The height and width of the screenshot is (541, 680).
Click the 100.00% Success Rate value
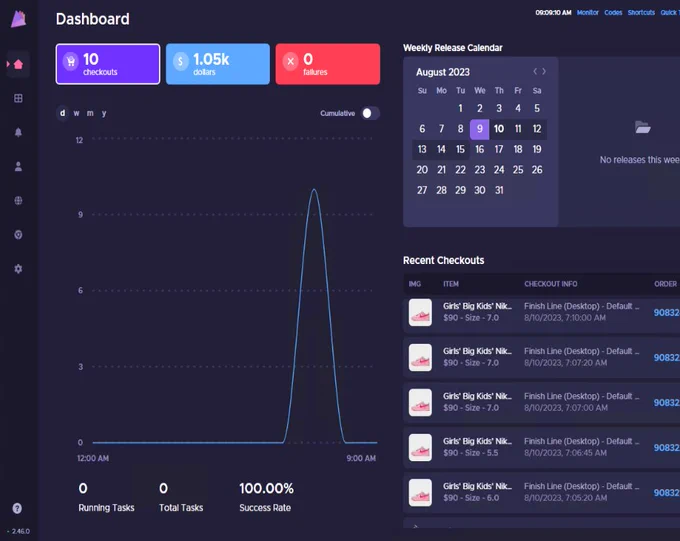266,489
